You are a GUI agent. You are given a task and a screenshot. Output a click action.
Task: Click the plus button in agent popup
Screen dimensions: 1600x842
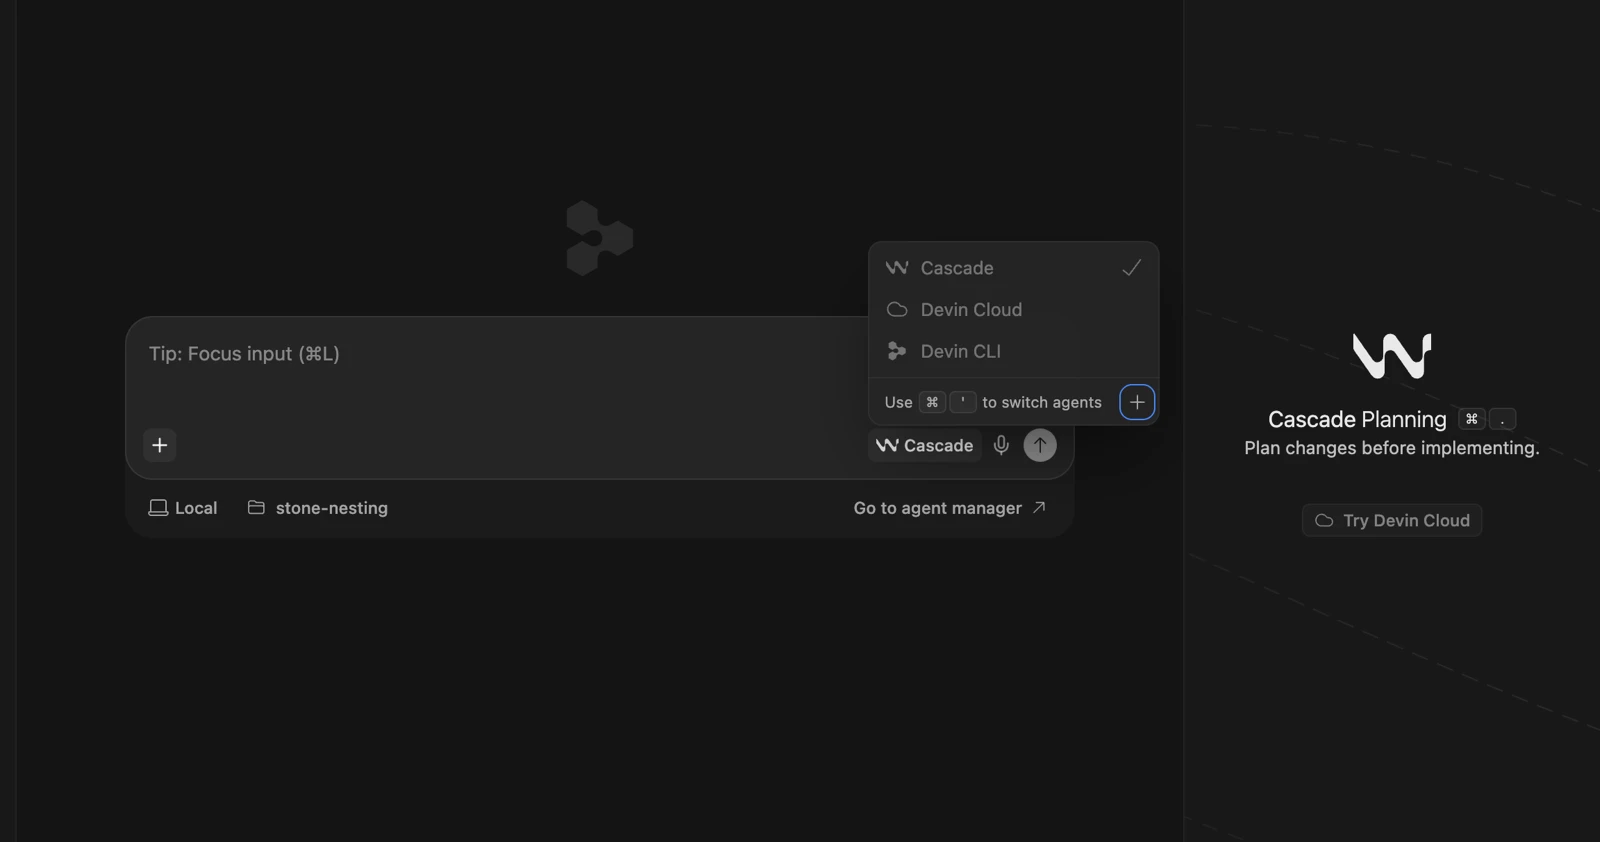1137,402
